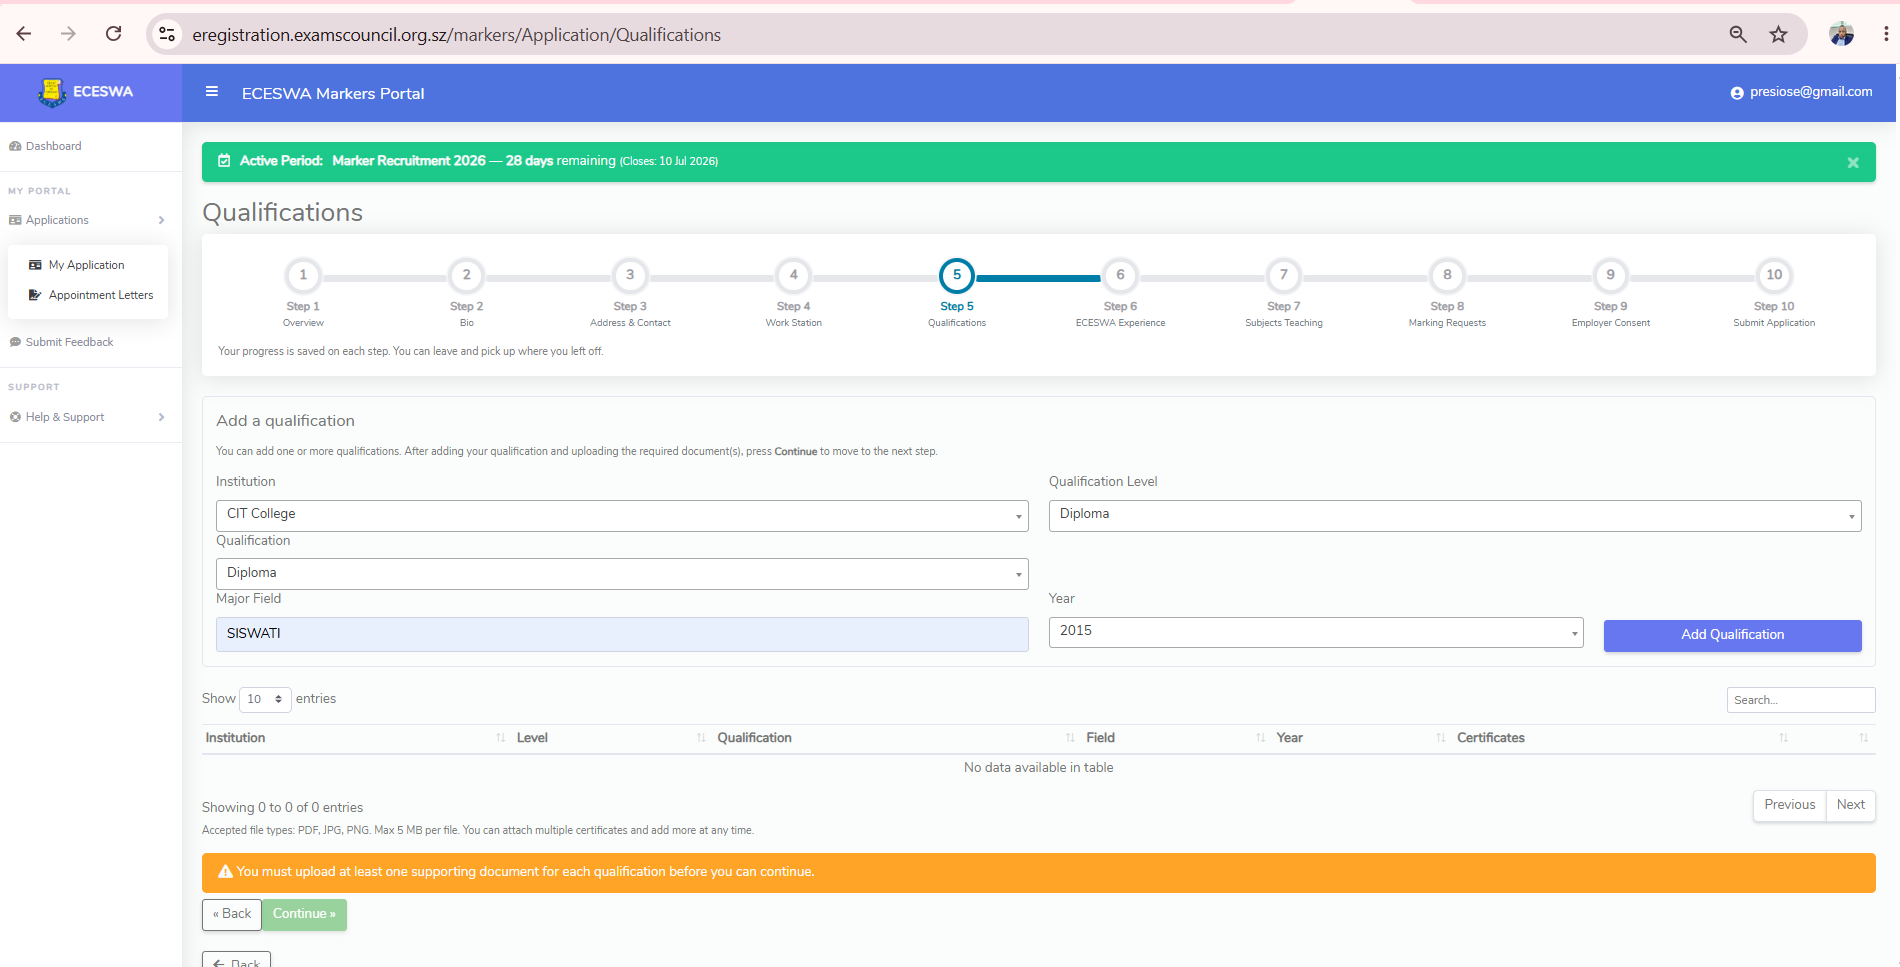Click the browser forward arrow
The height and width of the screenshot is (967, 1900).
(68, 34)
